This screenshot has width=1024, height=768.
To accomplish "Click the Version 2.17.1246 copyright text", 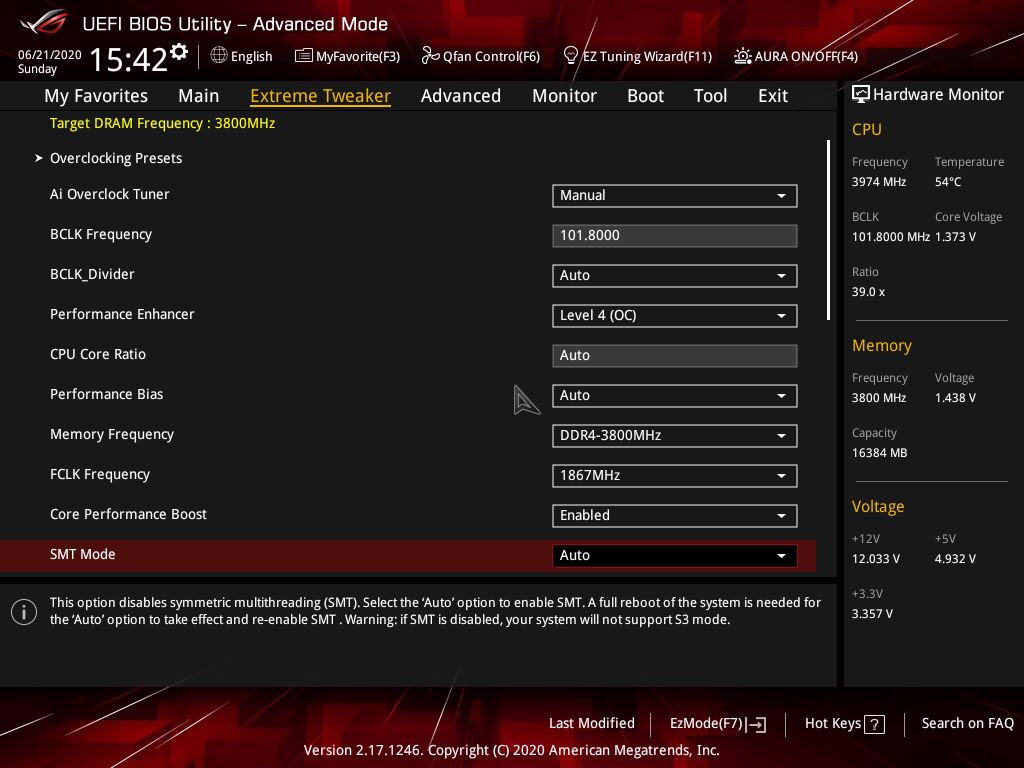I will coord(511,750).
